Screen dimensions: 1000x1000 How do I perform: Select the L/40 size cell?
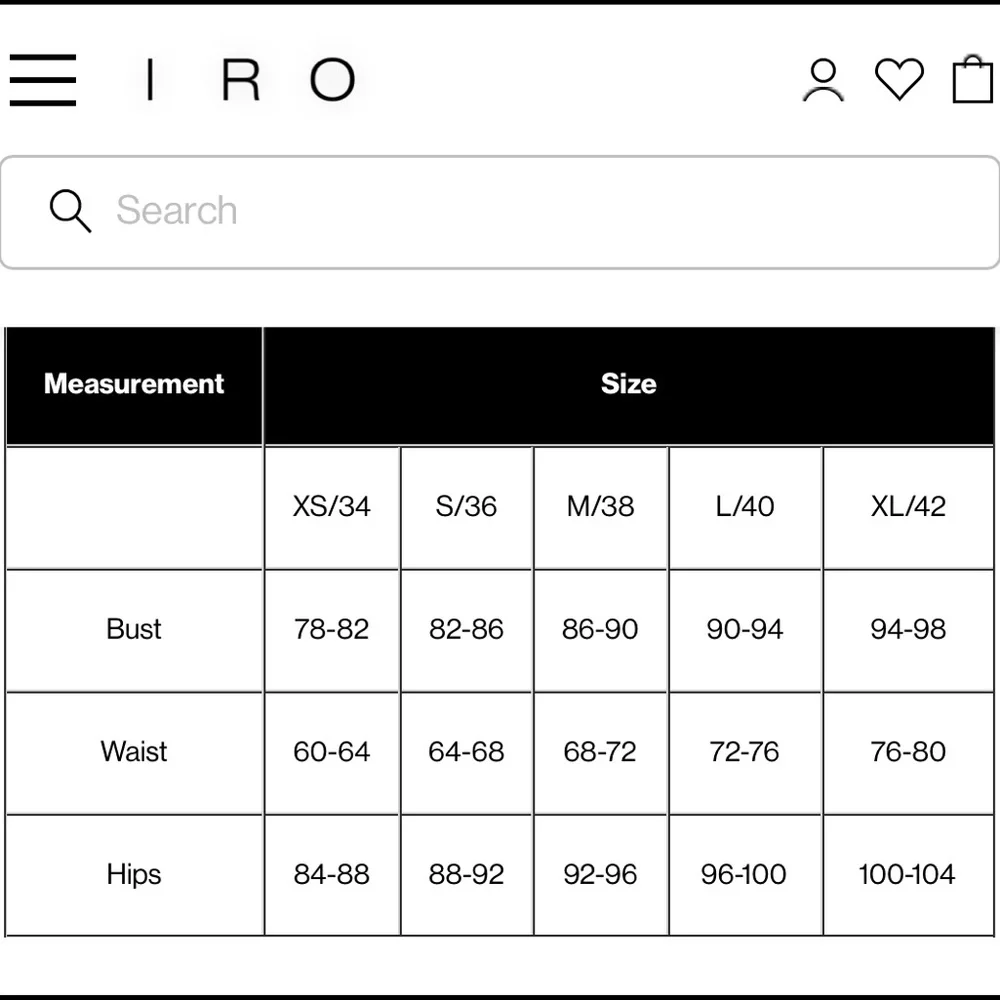click(x=745, y=507)
